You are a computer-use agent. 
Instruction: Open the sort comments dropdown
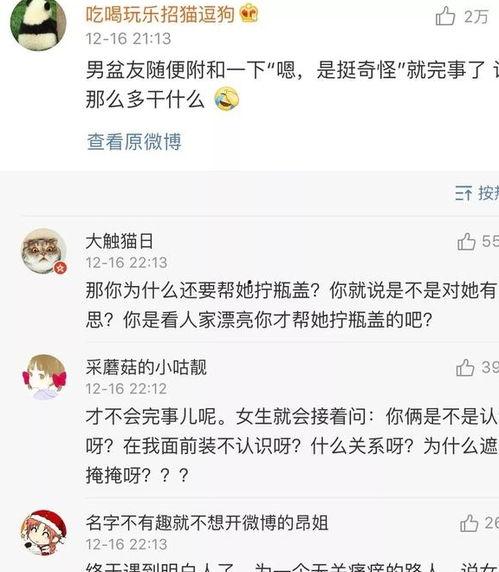pyautogui.click(x=477, y=193)
